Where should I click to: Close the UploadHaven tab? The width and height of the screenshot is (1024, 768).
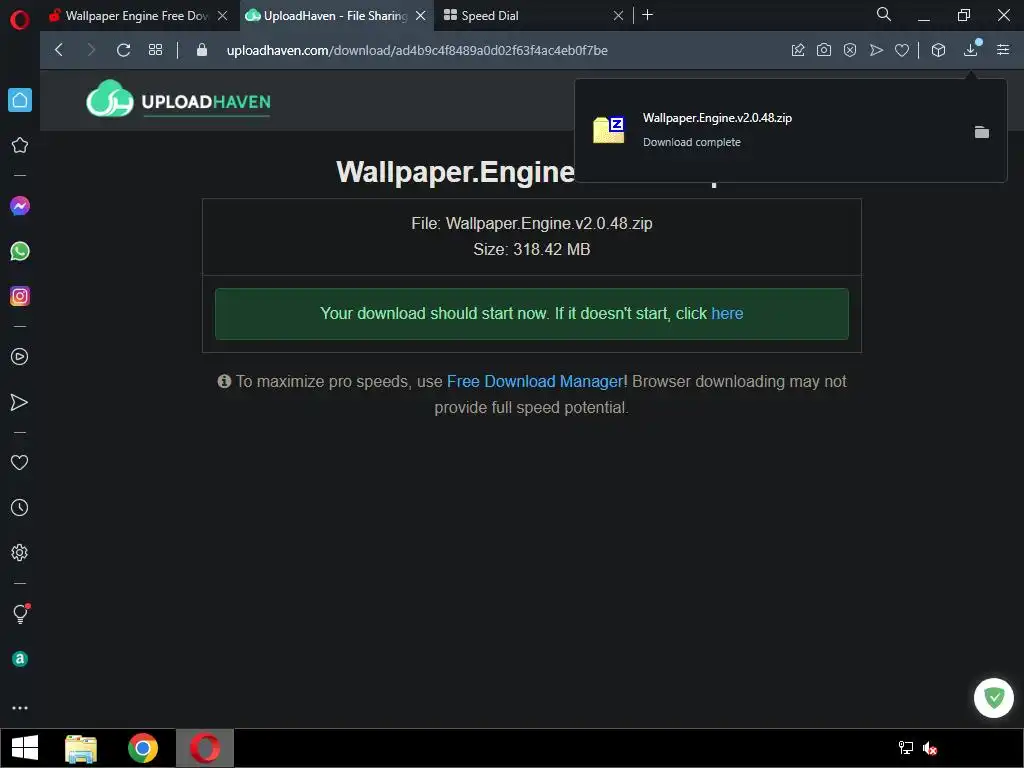(421, 16)
